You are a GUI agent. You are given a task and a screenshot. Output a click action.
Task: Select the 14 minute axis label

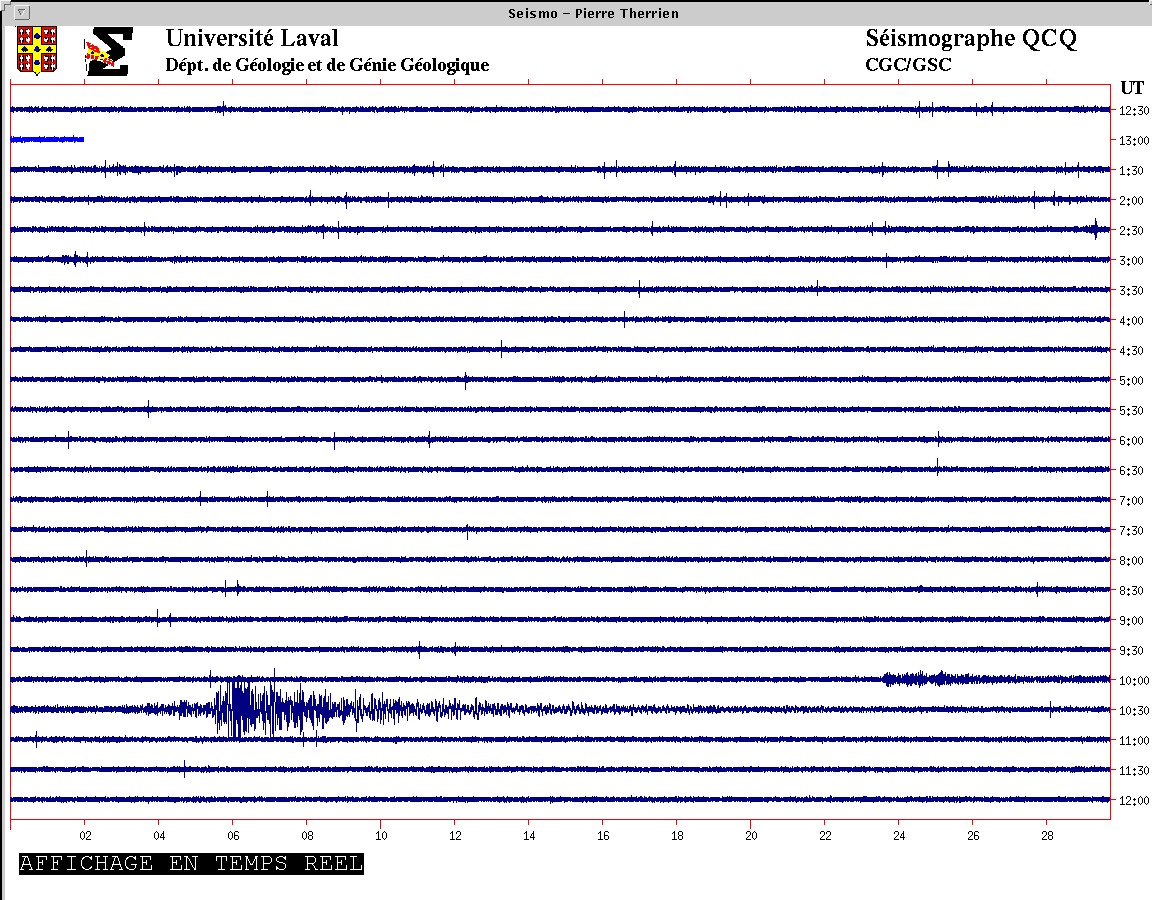[529, 836]
